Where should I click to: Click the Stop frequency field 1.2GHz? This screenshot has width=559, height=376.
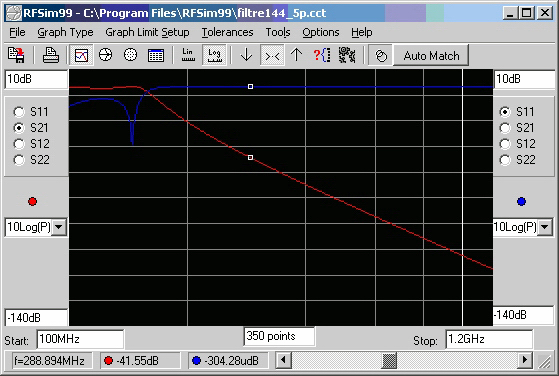coord(489,339)
